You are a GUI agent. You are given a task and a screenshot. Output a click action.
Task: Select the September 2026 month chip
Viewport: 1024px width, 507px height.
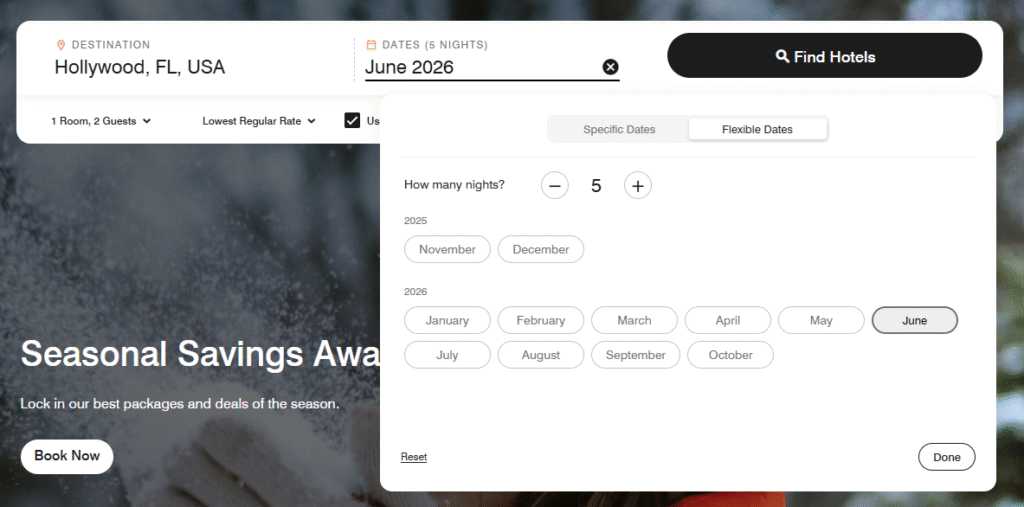(635, 355)
